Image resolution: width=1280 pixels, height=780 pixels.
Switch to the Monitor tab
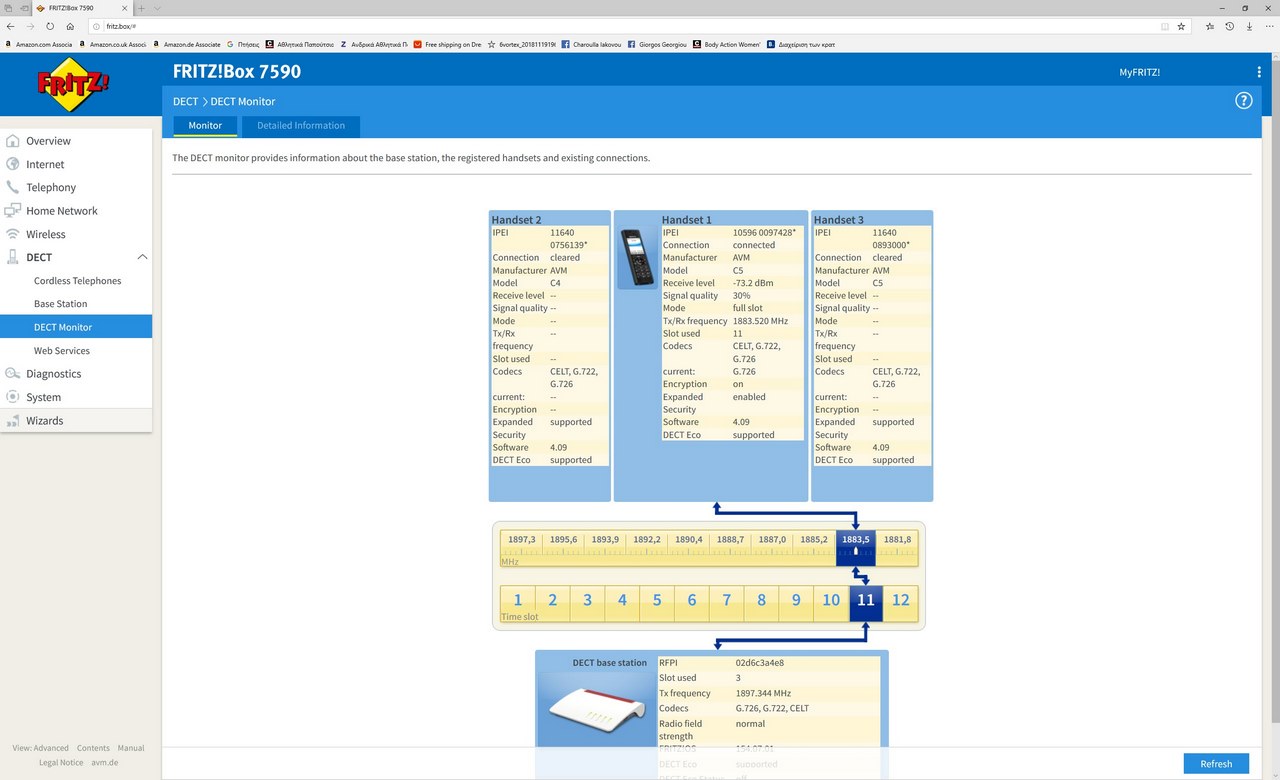pyautogui.click(x=205, y=126)
